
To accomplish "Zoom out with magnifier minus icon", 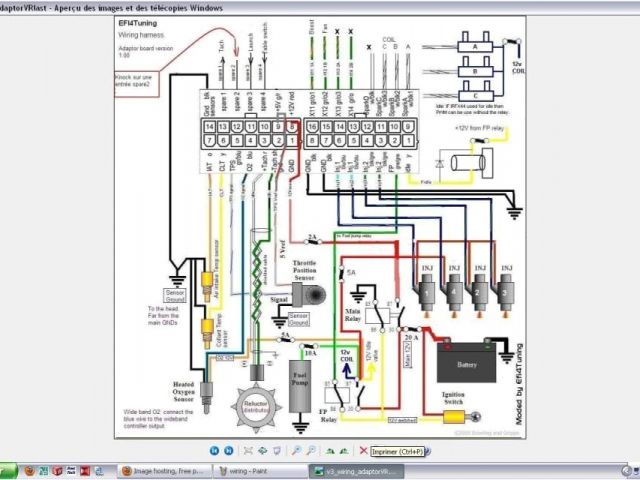I will (310, 451).
